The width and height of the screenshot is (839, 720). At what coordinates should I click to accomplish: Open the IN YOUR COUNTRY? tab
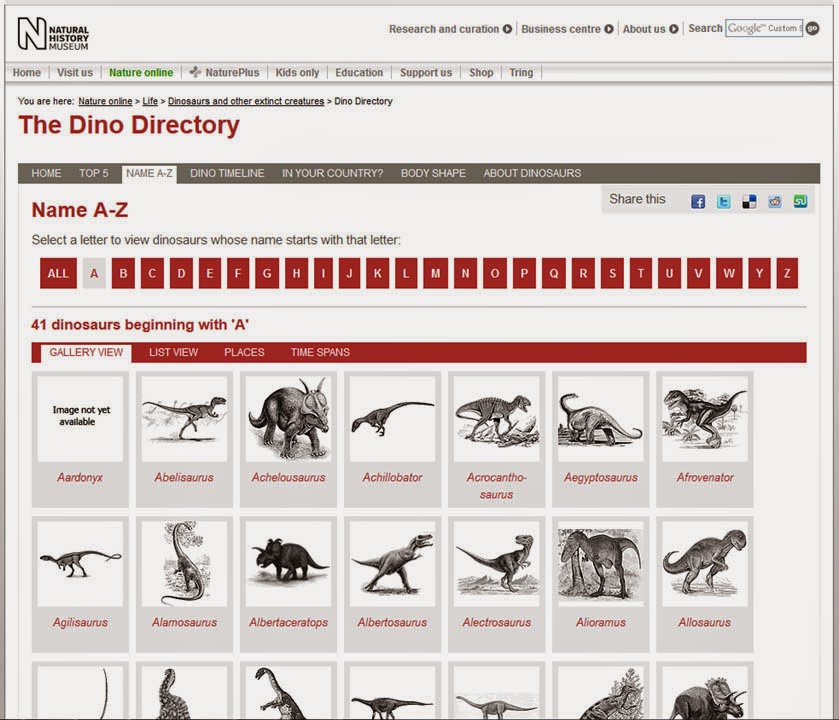pos(332,173)
